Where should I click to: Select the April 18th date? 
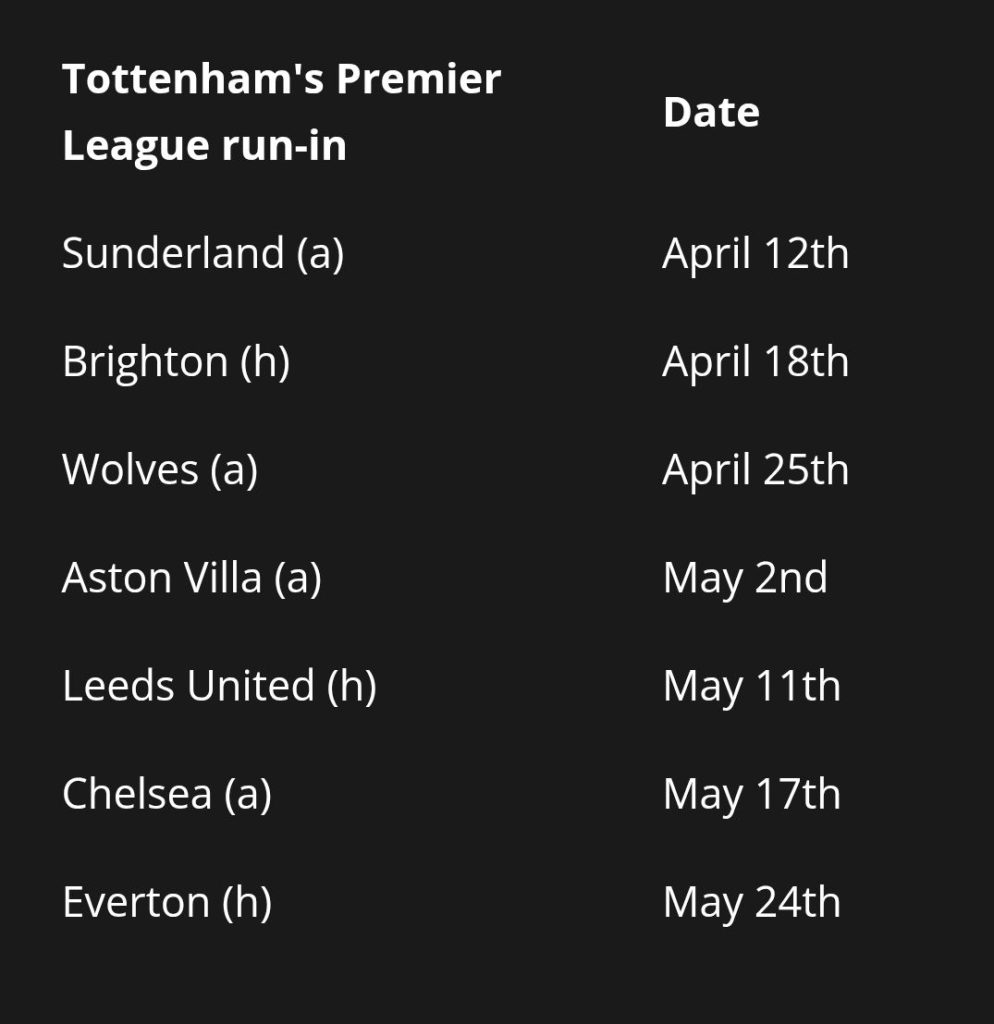click(755, 361)
